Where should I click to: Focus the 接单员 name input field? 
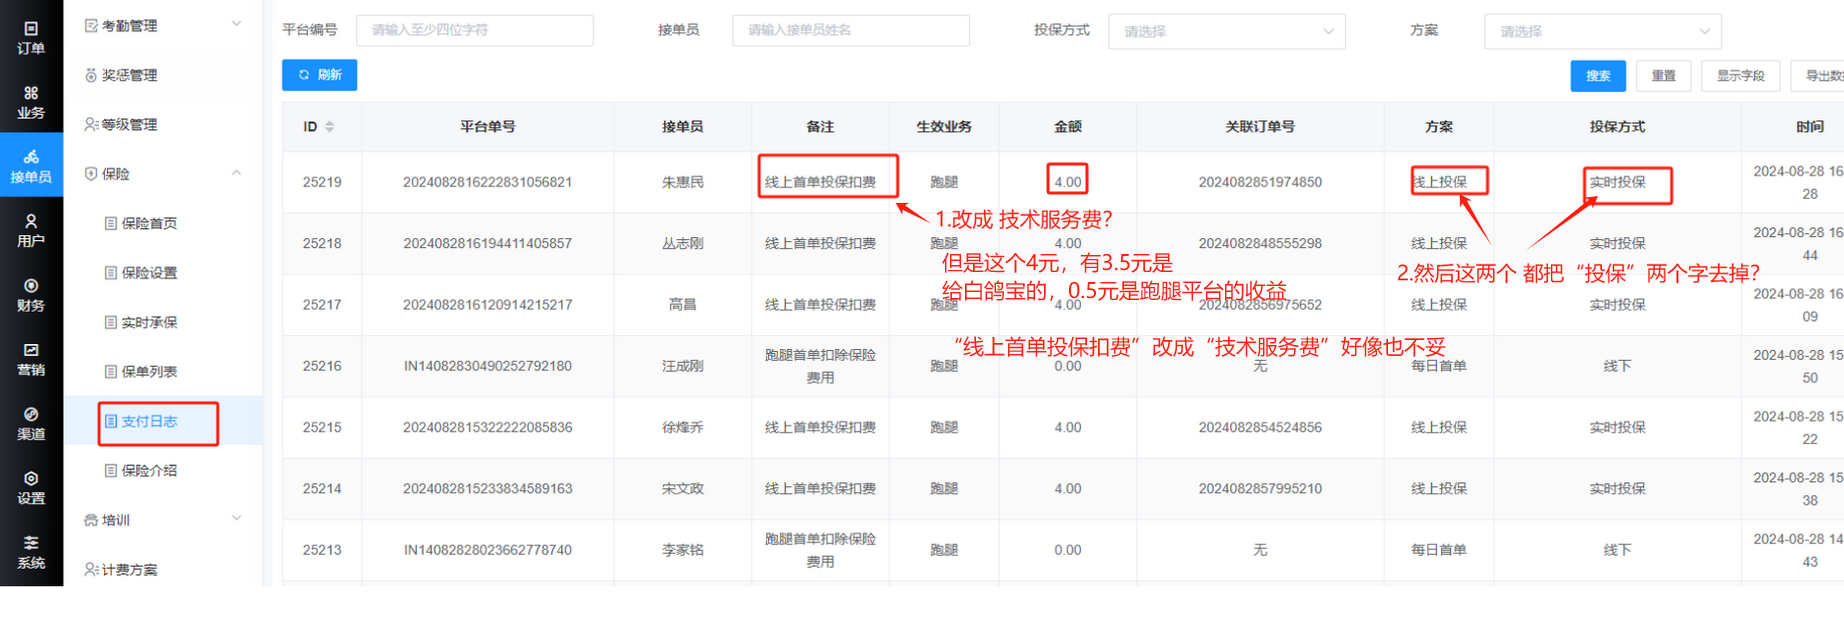tap(851, 30)
